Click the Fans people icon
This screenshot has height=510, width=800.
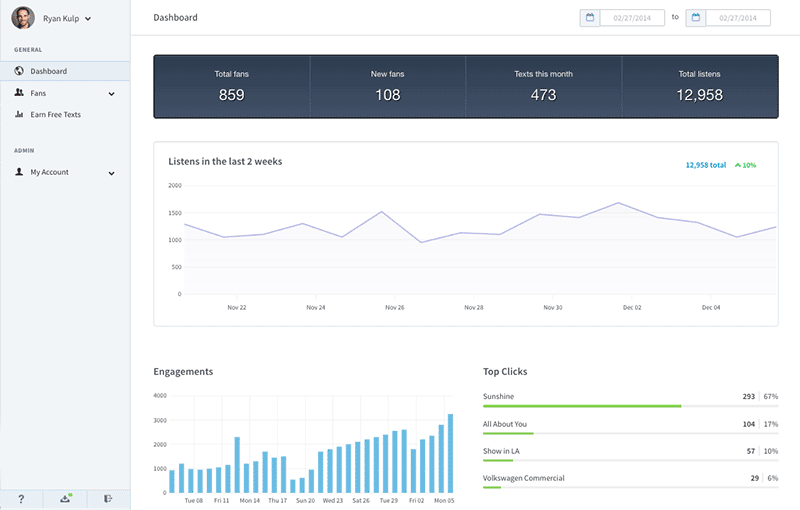(x=19, y=93)
